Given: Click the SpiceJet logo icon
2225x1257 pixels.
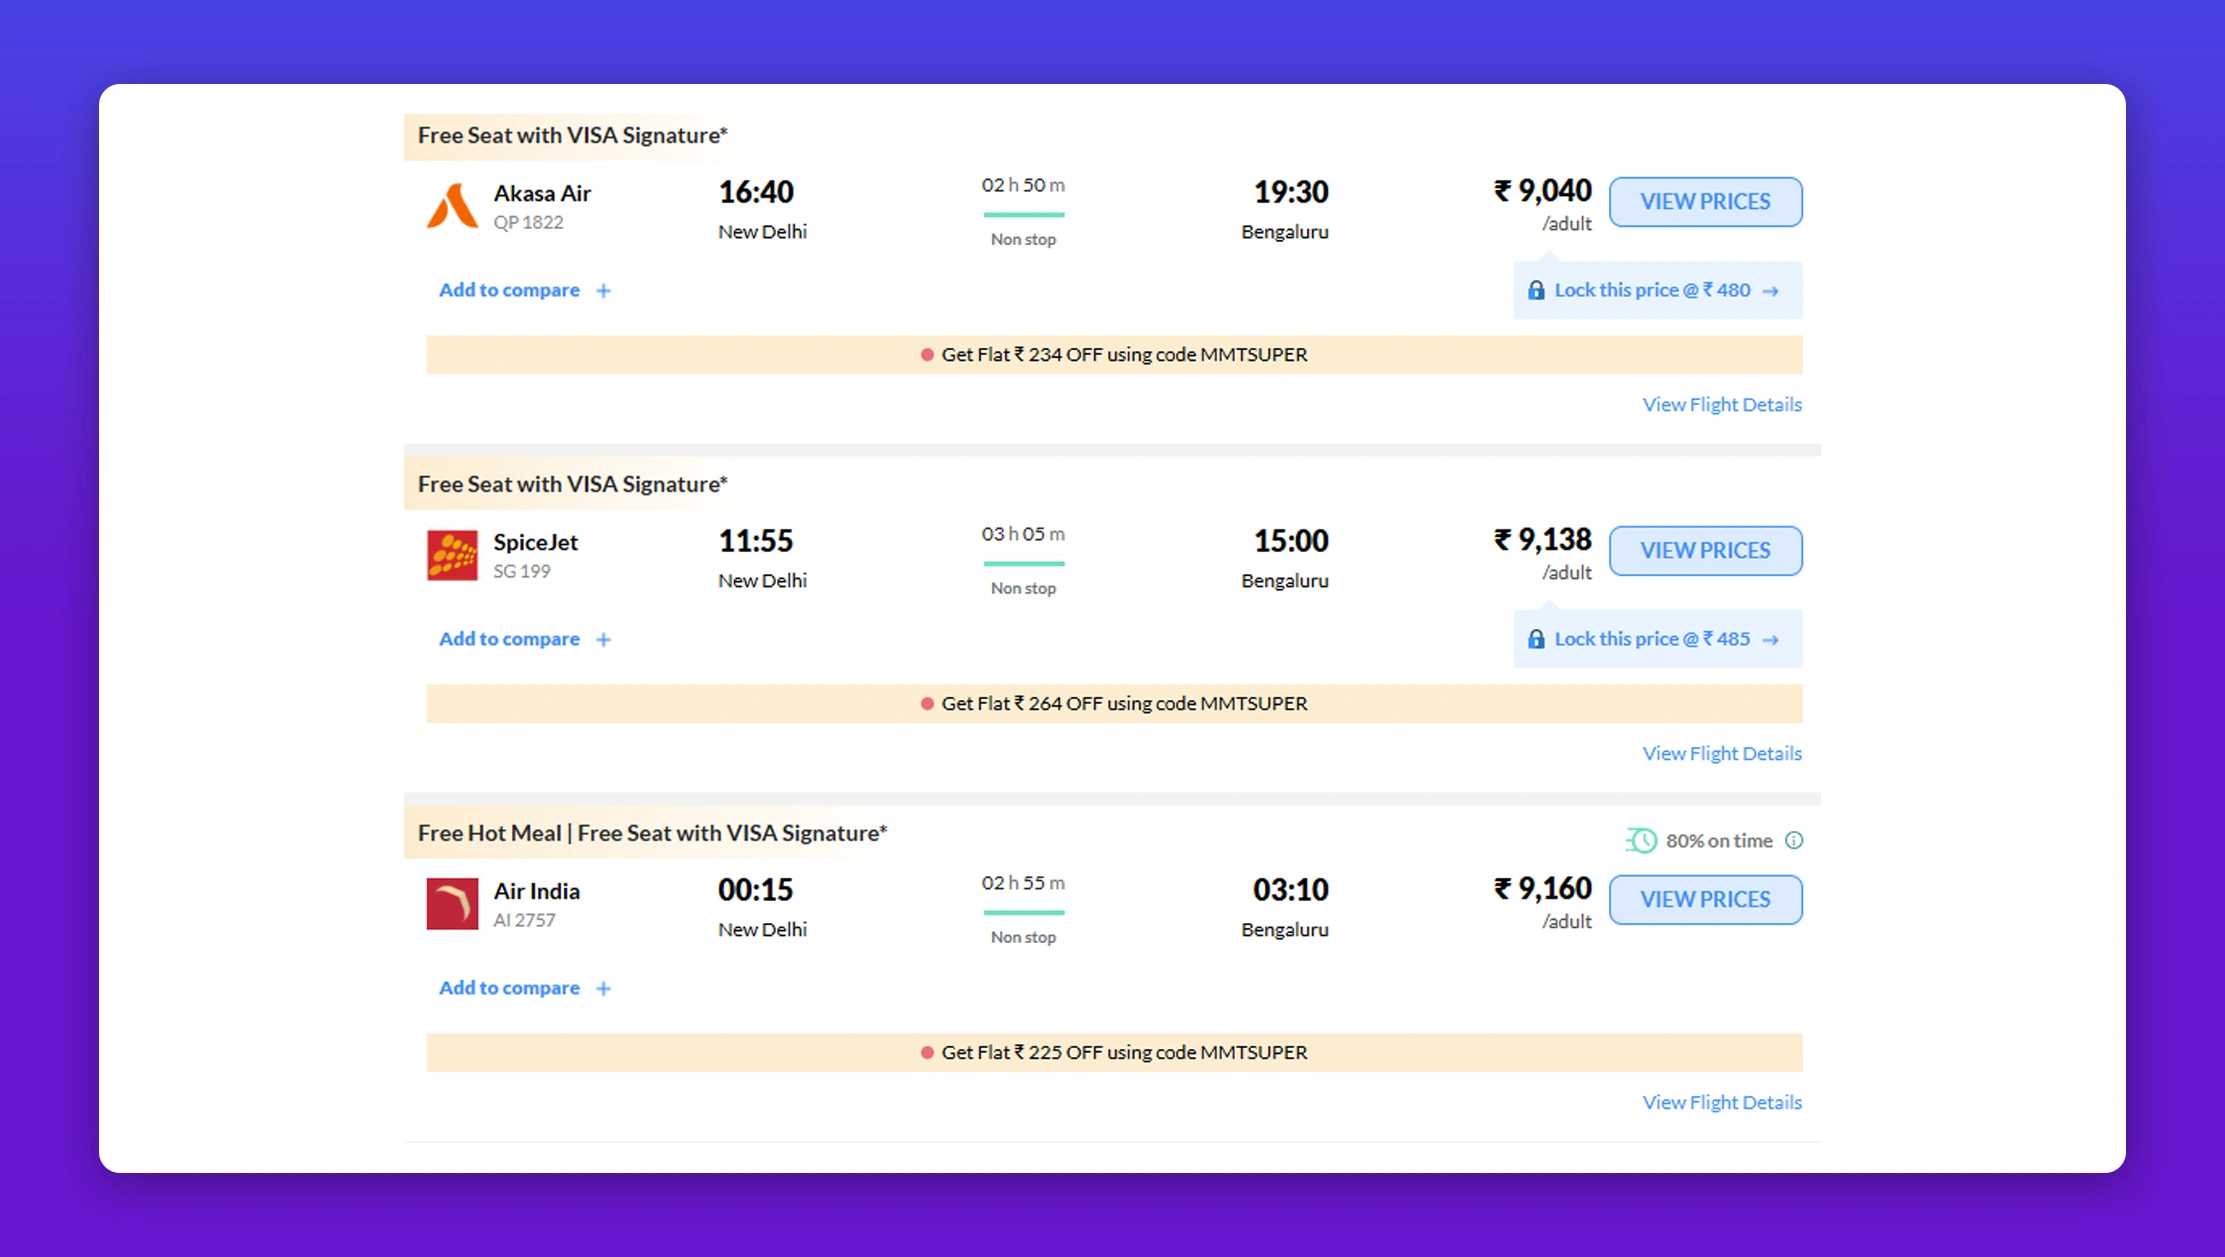Looking at the screenshot, I should (452, 555).
